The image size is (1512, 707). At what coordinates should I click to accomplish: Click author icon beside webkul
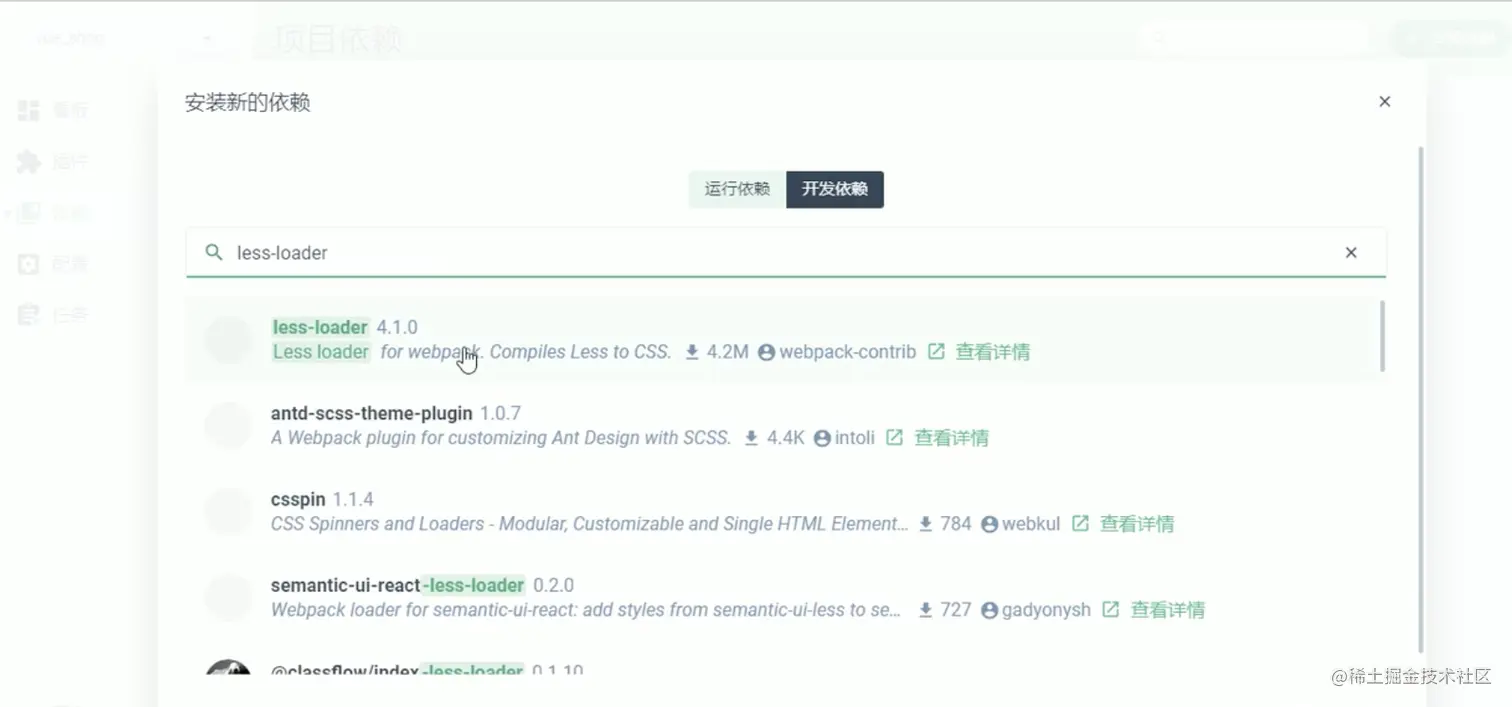click(989, 524)
